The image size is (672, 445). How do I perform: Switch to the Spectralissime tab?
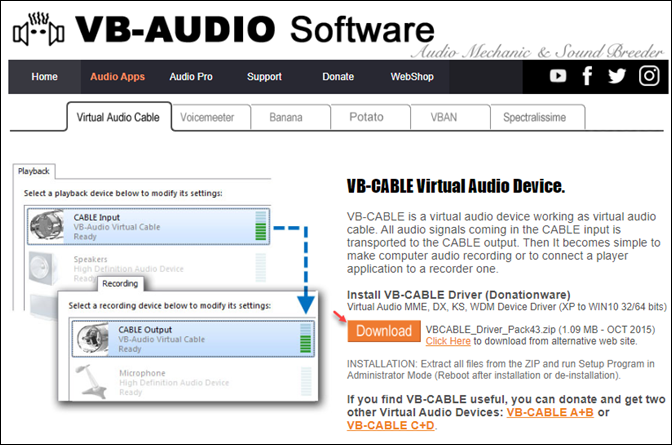coord(537,117)
